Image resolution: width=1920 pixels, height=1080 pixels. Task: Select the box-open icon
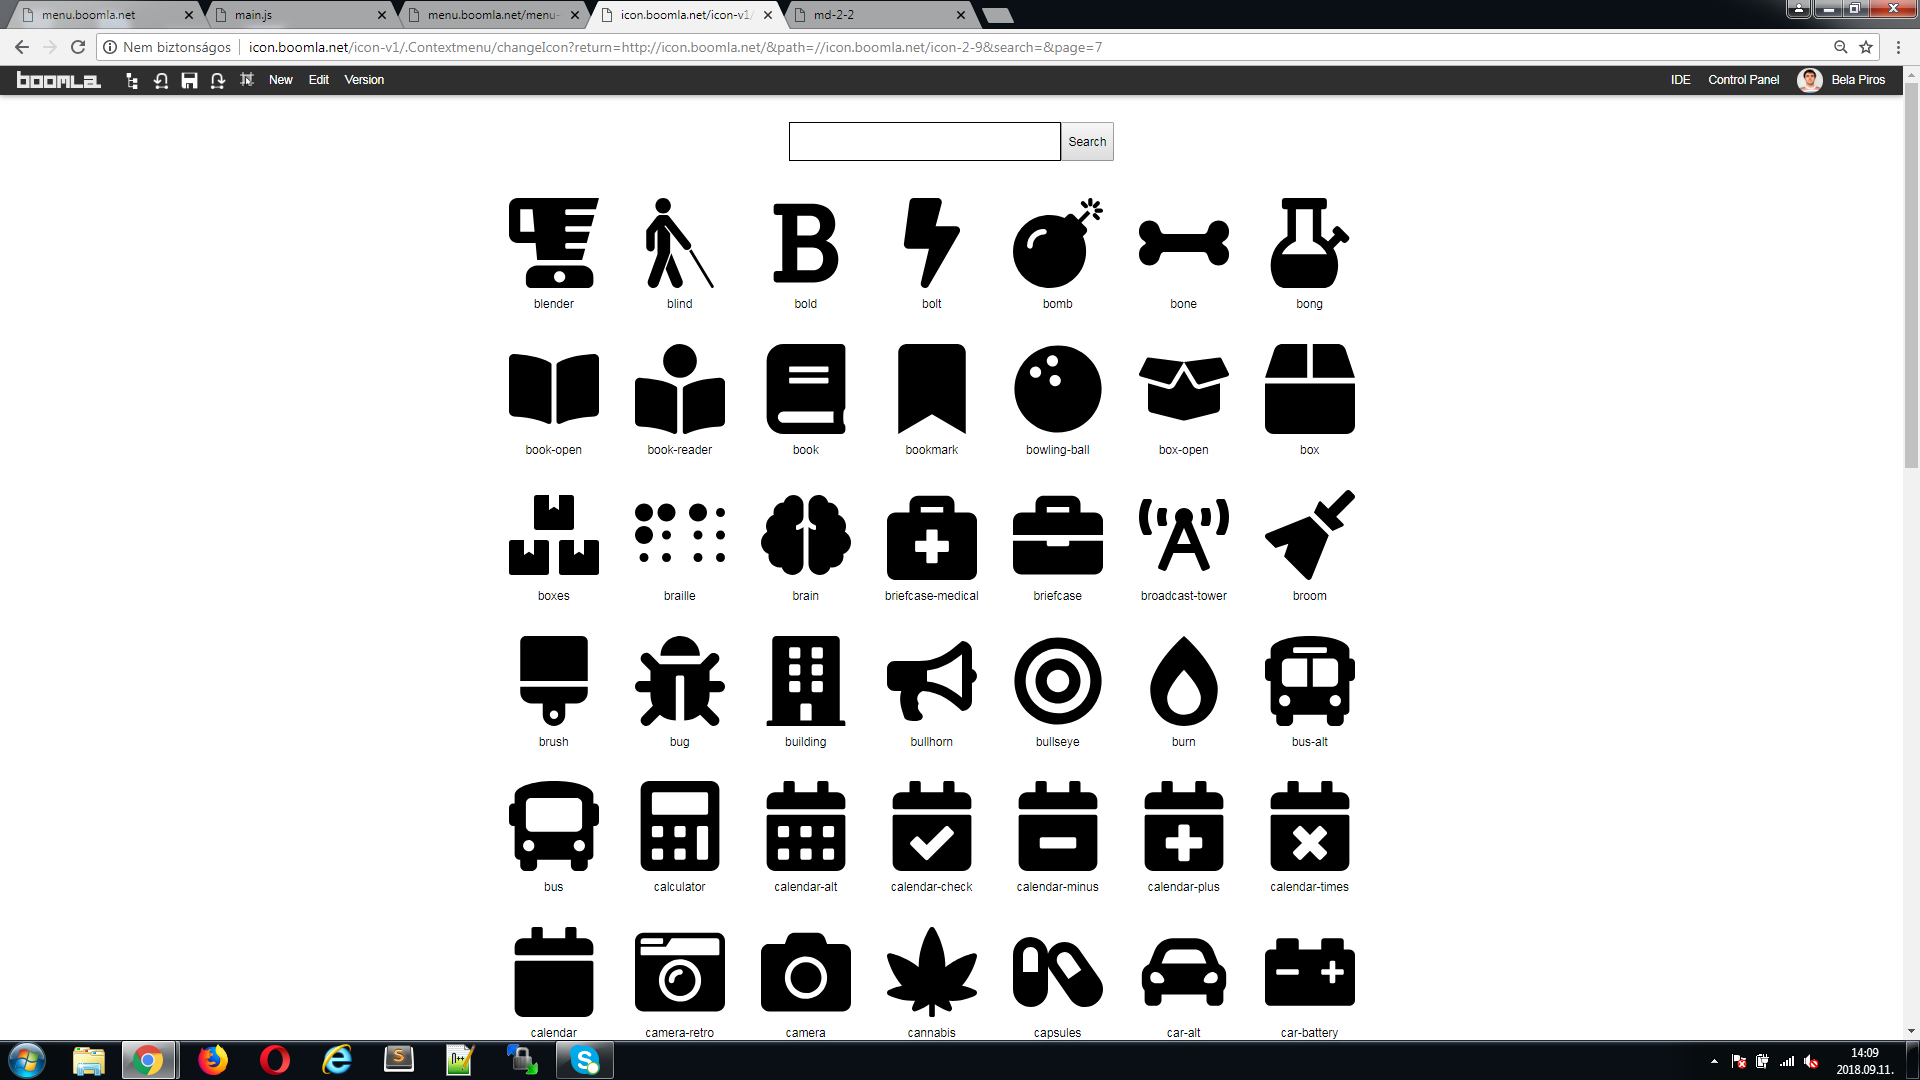1184,389
